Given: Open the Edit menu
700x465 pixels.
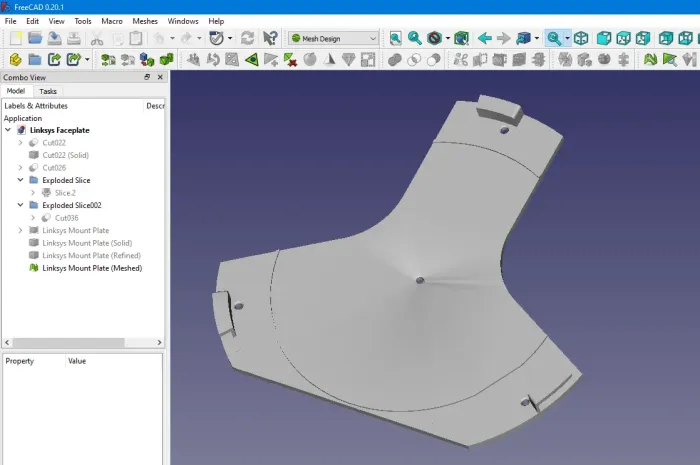Looking at the screenshot, I should point(32,21).
